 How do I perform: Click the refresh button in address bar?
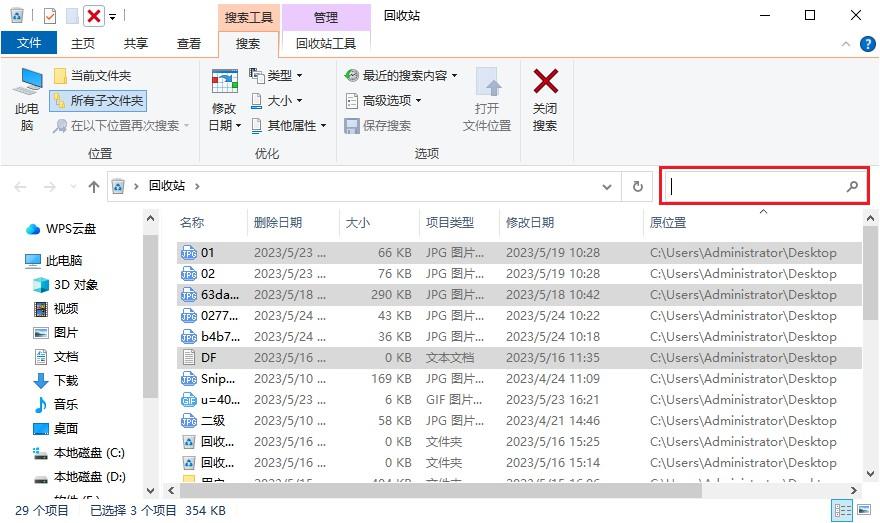coord(638,186)
